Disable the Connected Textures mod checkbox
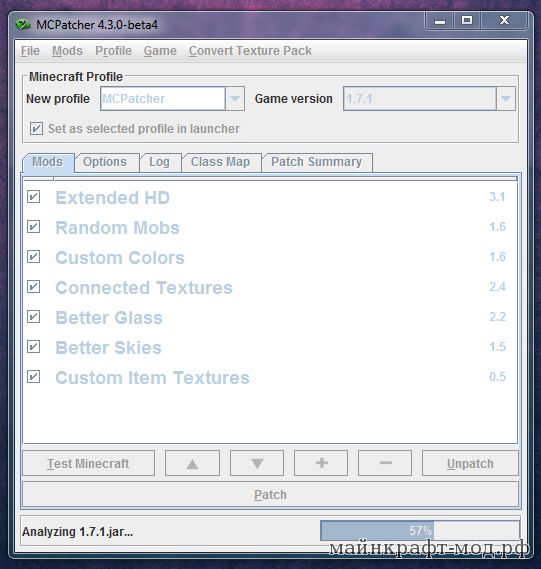This screenshot has height=569, width=541. pos(33,287)
